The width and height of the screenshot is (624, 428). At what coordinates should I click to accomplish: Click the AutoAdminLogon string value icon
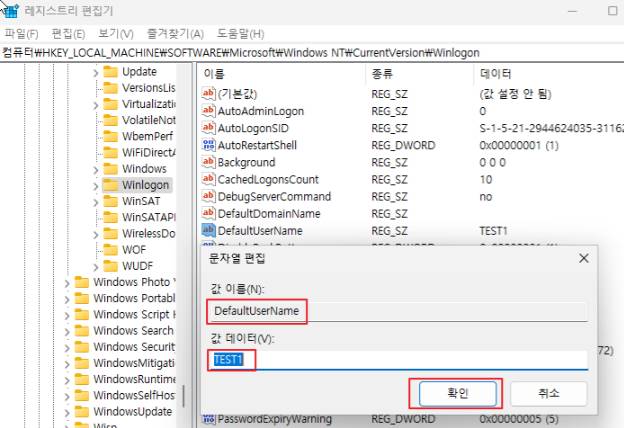tap(208, 111)
